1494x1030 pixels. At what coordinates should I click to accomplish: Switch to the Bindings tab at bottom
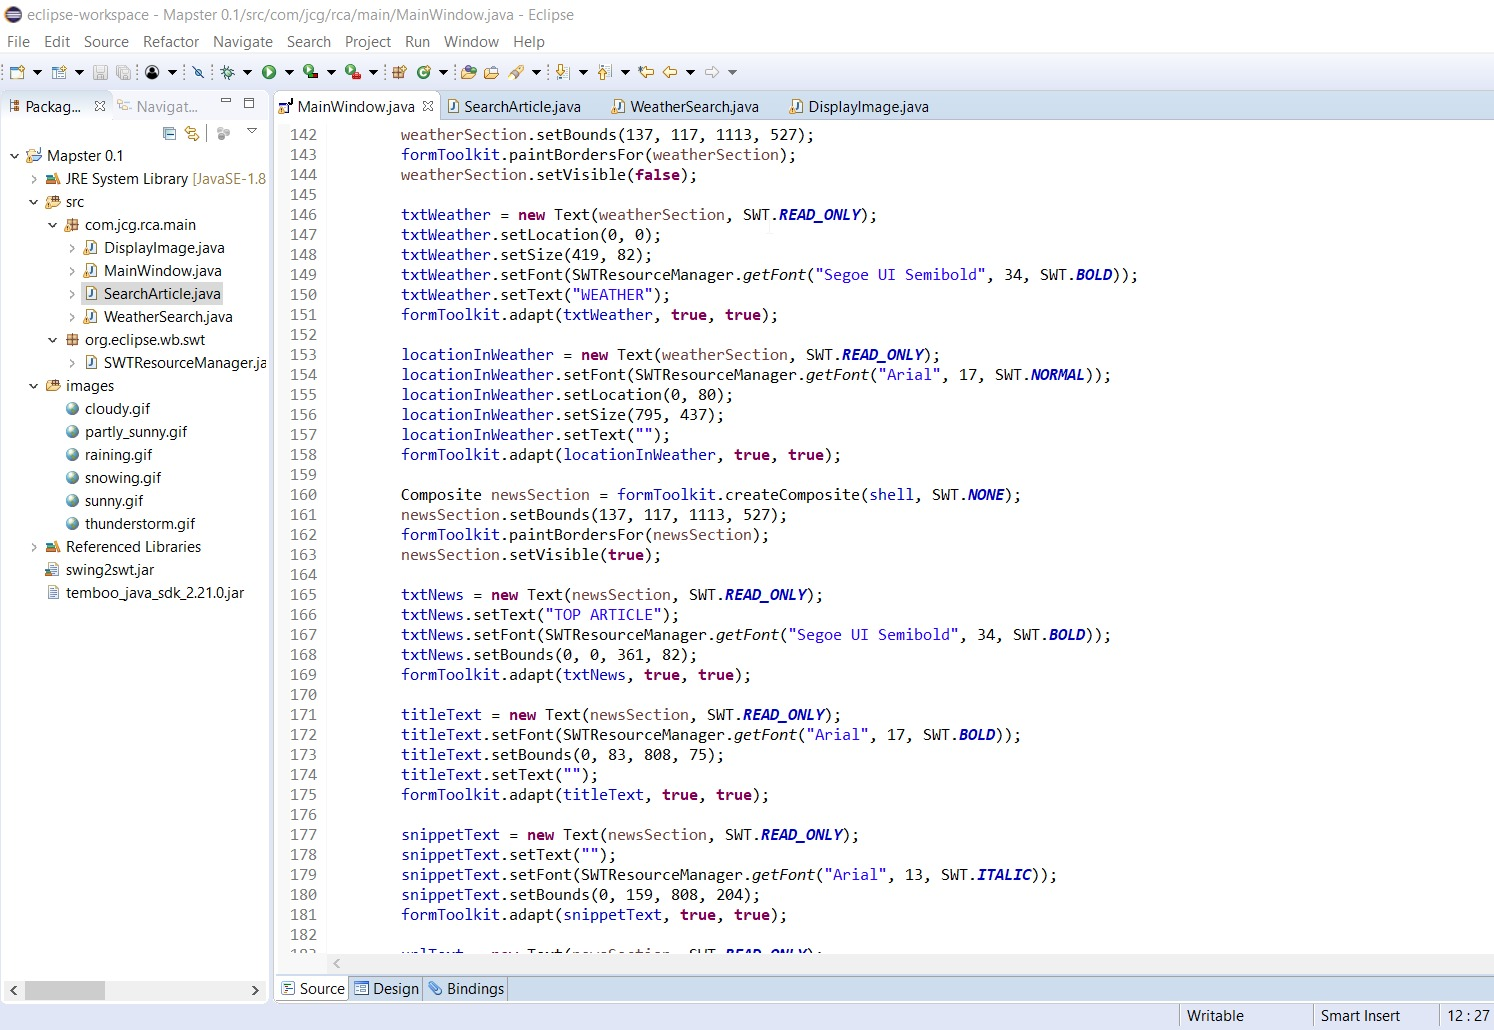click(x=466, y=988)
